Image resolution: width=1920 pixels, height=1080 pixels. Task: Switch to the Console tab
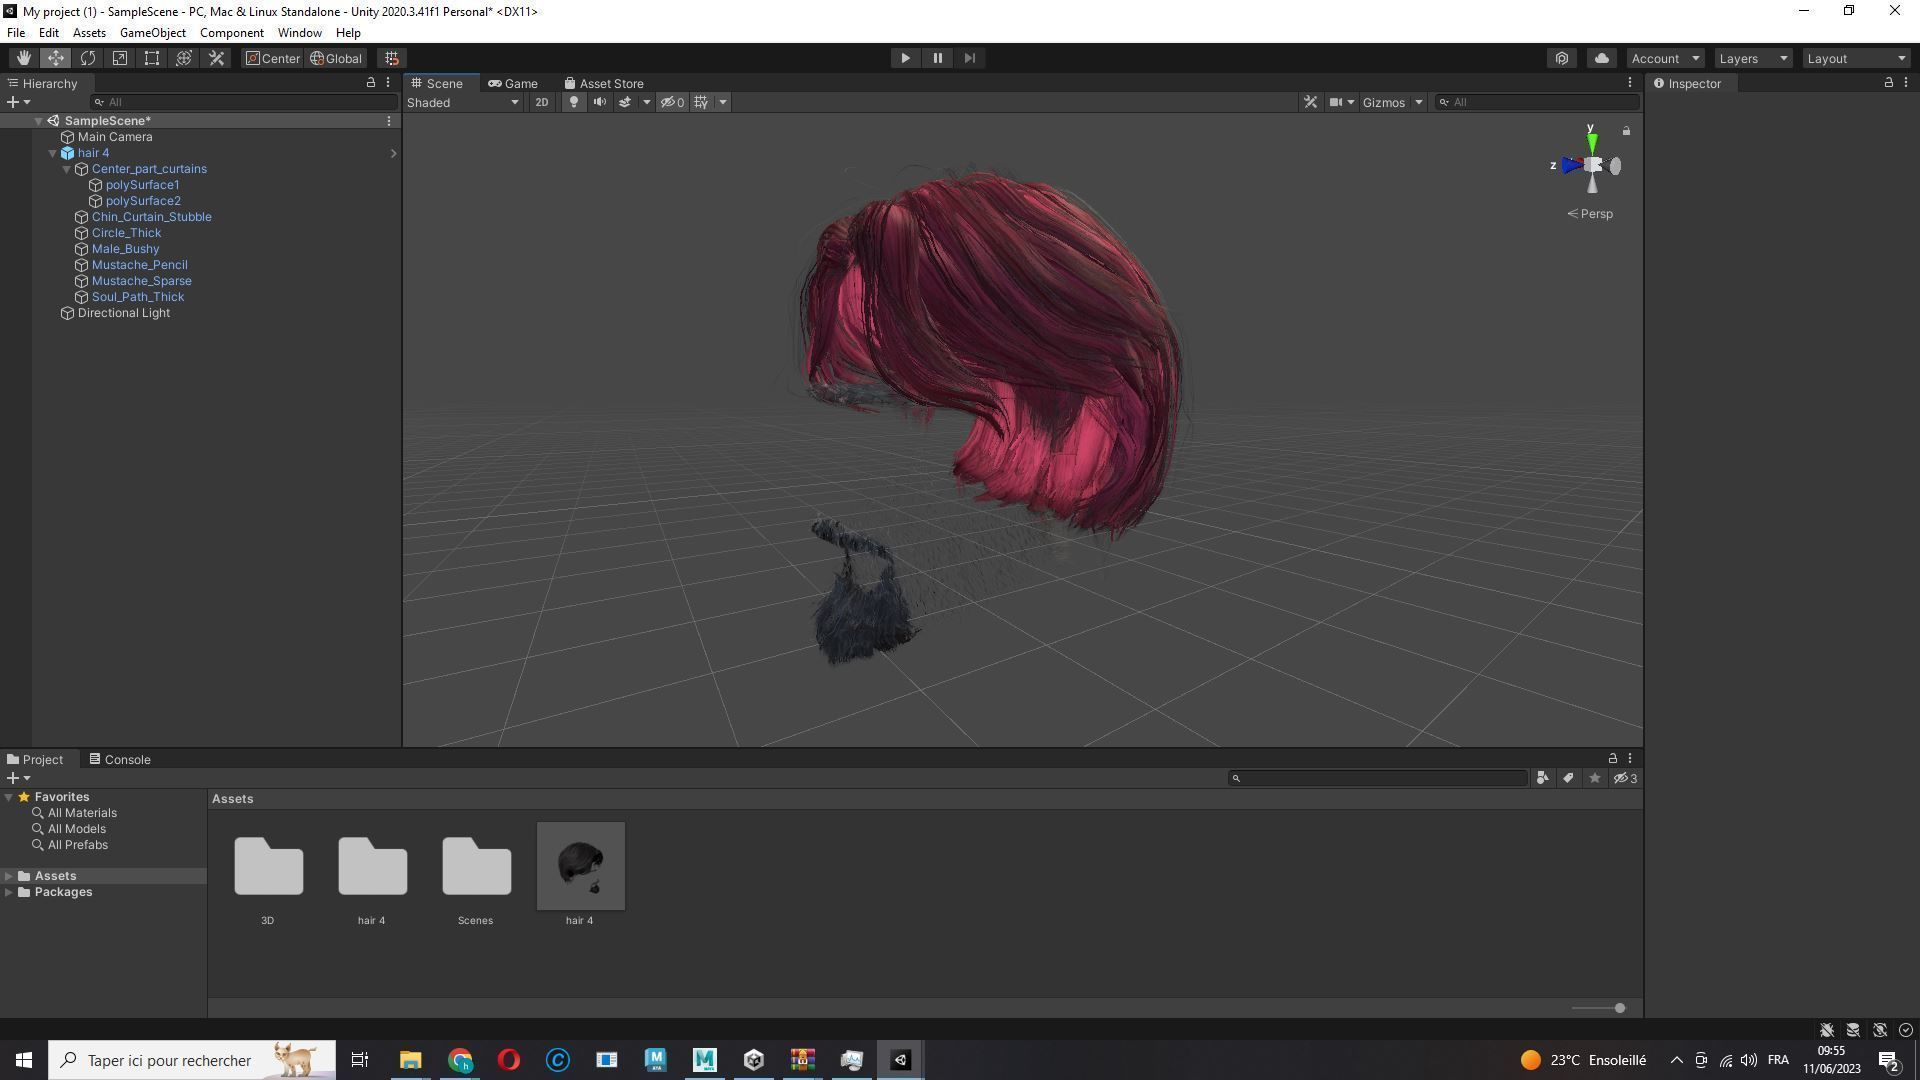(x=120, y=759)
